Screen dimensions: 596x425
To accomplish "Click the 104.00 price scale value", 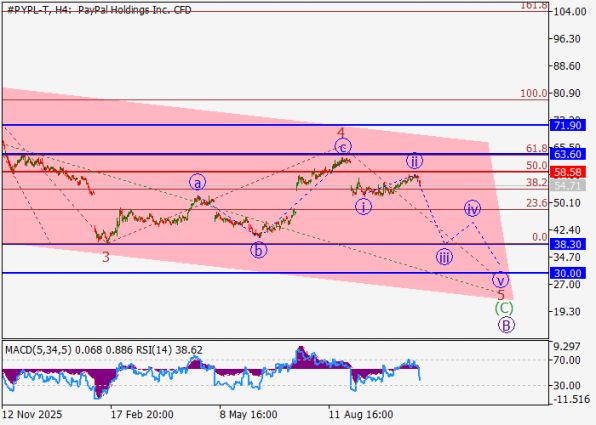I will click(570, 11).
